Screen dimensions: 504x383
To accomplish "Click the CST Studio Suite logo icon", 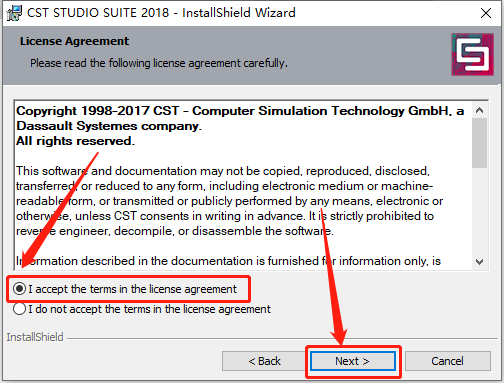I will click(473, 54).
